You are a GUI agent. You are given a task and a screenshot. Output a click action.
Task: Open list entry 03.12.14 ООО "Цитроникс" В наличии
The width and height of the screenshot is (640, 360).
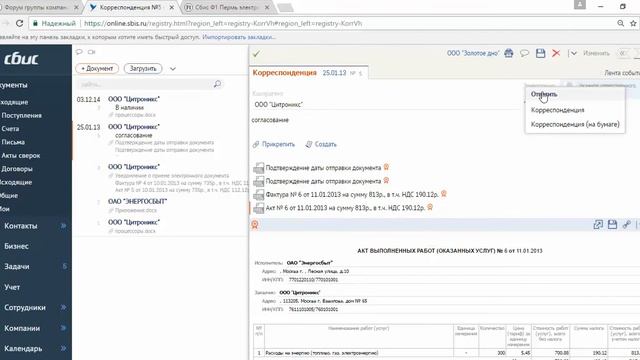(161, 107)
